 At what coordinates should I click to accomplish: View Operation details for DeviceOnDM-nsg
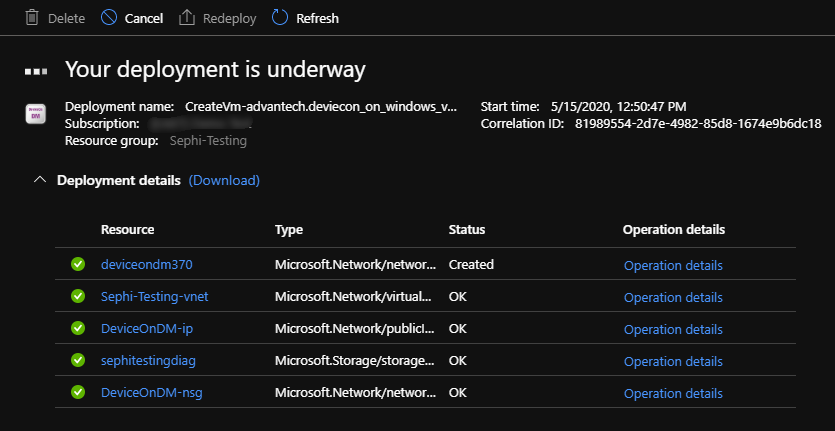672,393
